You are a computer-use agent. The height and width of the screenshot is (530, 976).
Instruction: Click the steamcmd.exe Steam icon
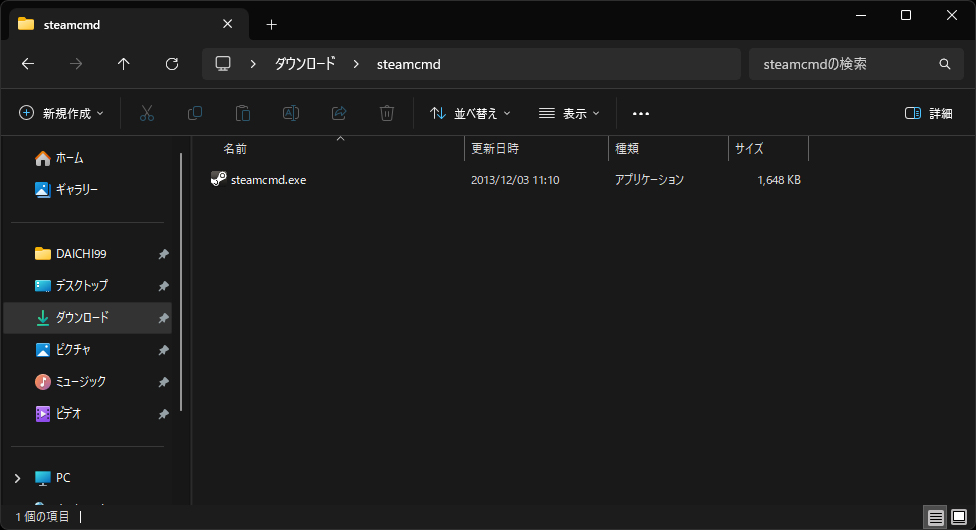click(218, 179)
